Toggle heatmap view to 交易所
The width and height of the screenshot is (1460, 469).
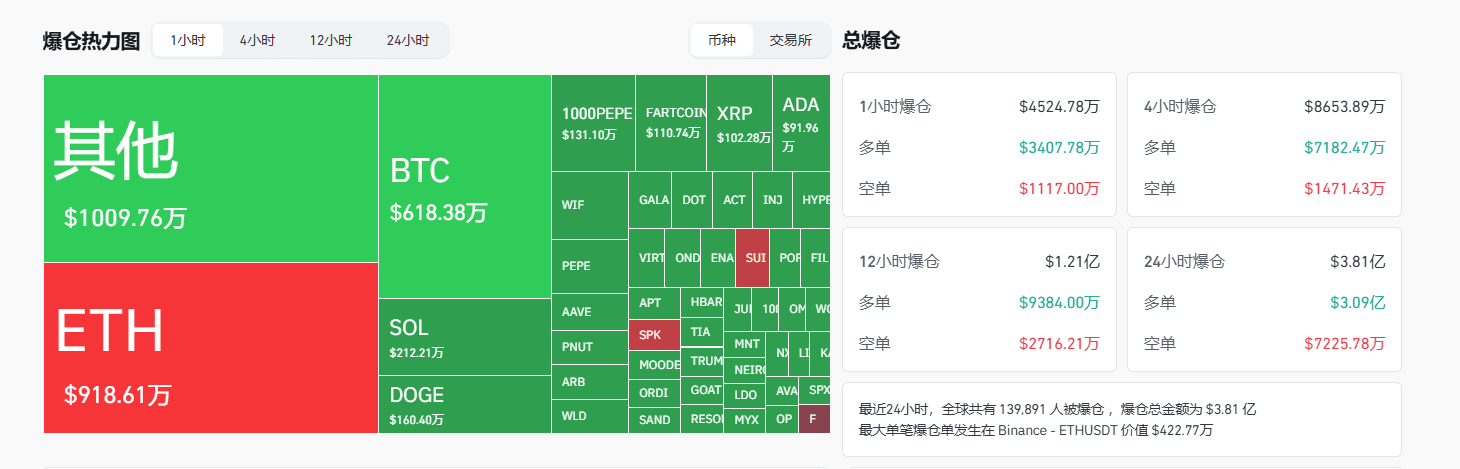(790, 41)
